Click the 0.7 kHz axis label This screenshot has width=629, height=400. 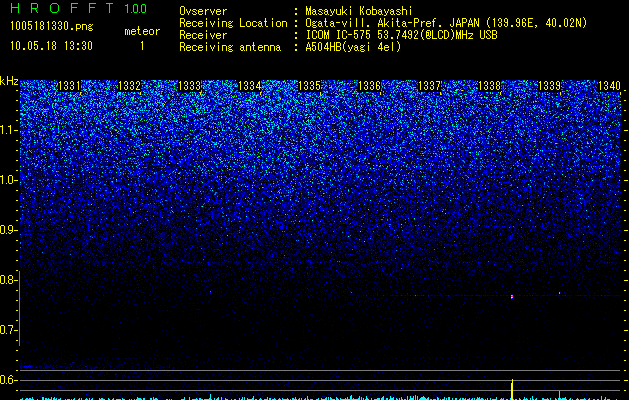click(x=9, y=330)
